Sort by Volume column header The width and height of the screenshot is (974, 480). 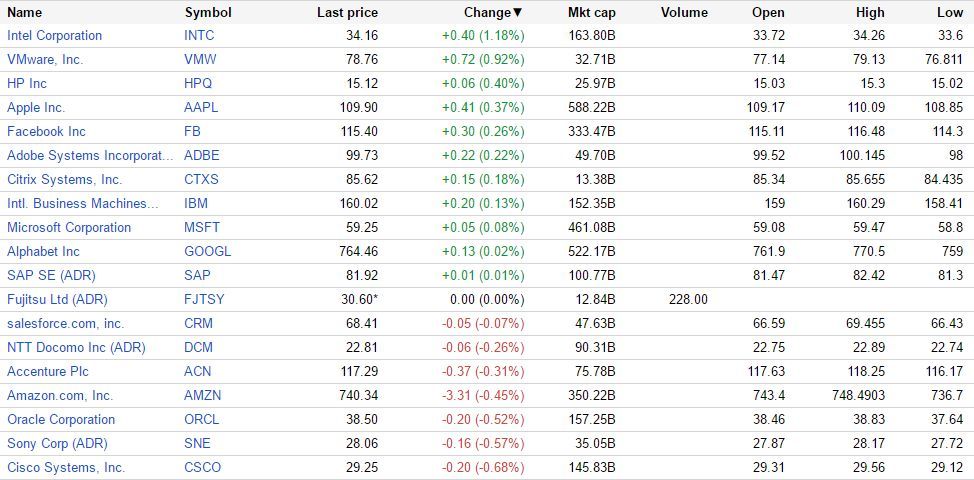point(684,13)
